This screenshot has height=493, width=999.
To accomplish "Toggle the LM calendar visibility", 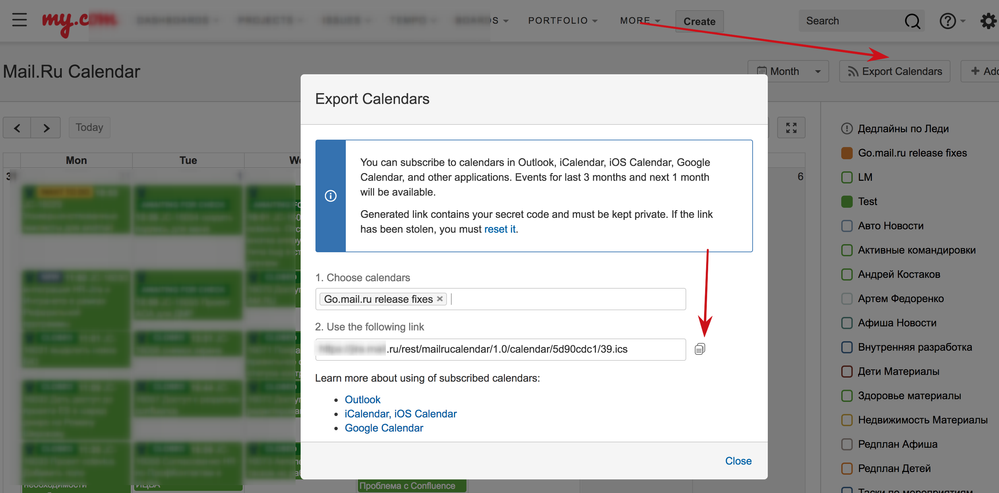I will click(x=847, y=177).
